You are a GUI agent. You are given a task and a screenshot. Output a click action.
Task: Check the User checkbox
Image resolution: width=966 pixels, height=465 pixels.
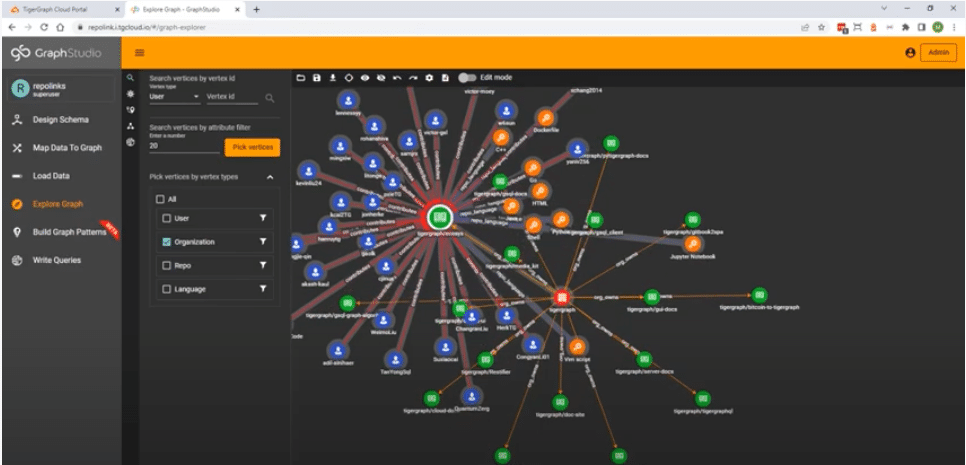[x=166, y=219]
